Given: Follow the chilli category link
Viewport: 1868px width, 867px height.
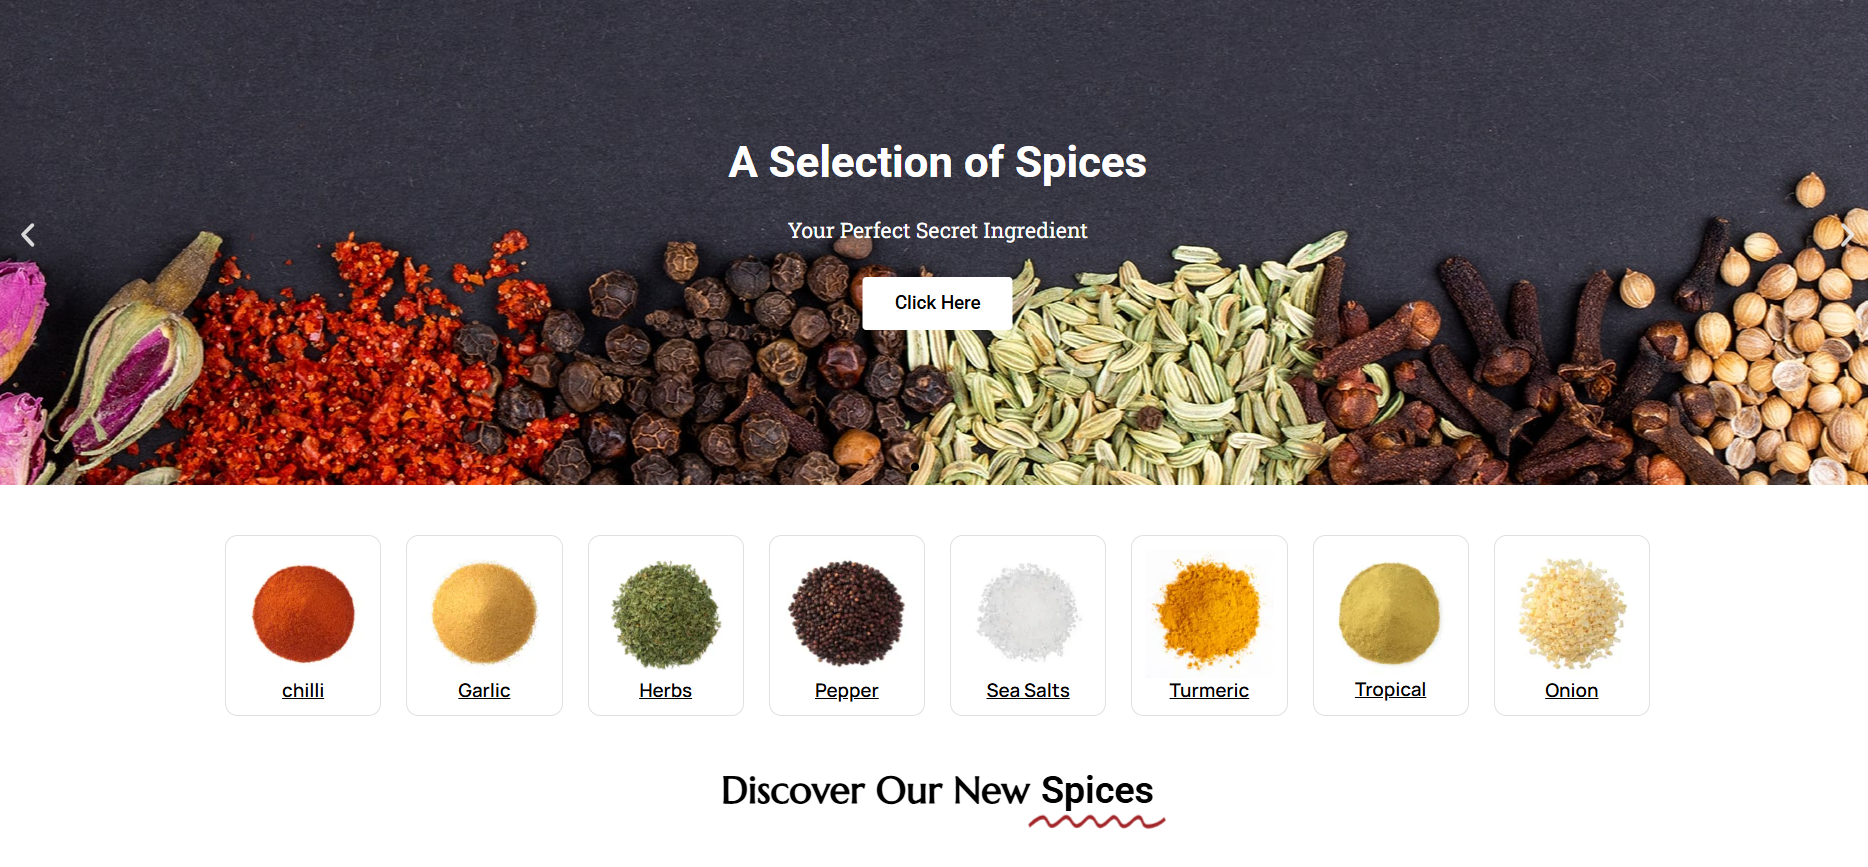Looking at the screenshot, I should [x=303, y=690].
